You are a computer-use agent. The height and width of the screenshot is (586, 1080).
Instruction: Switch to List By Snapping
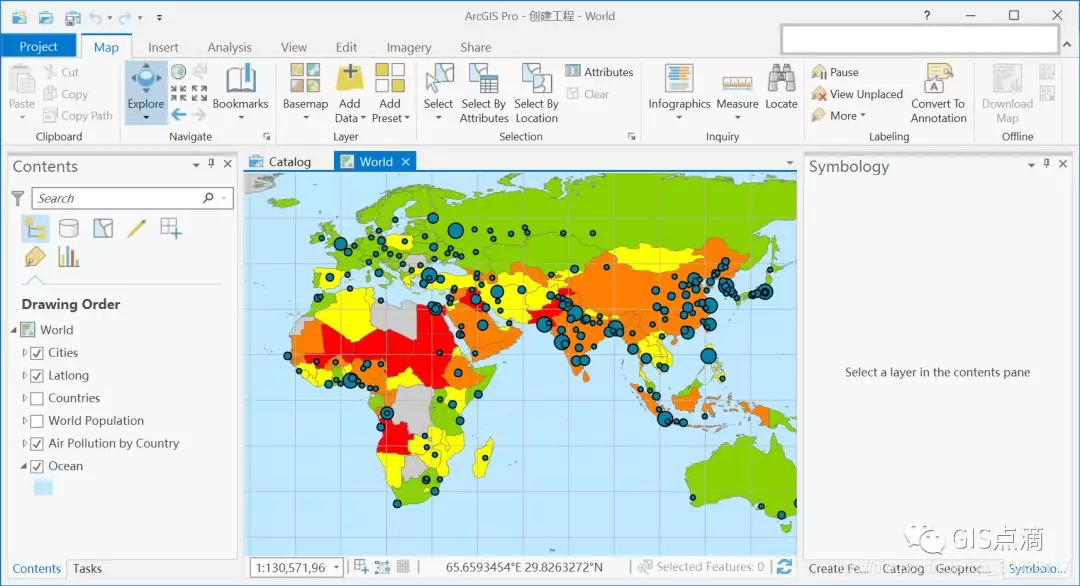point(171,228)
